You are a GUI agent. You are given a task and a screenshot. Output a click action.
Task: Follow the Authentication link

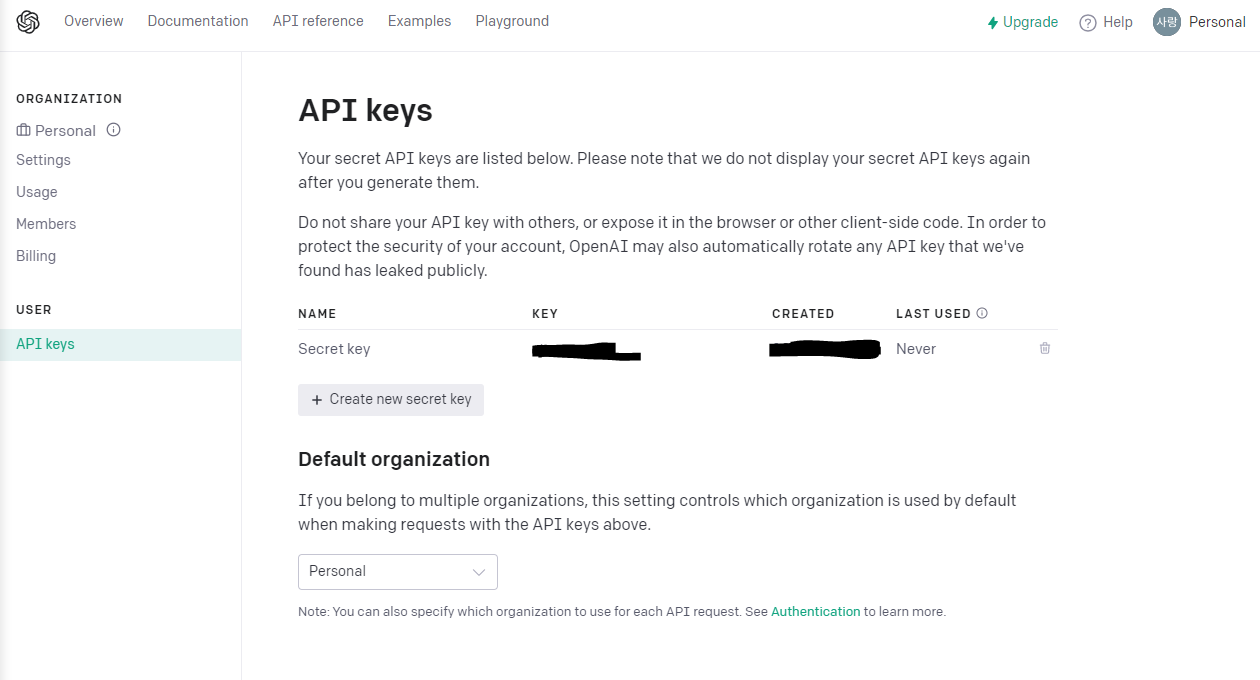pos(816,611)
